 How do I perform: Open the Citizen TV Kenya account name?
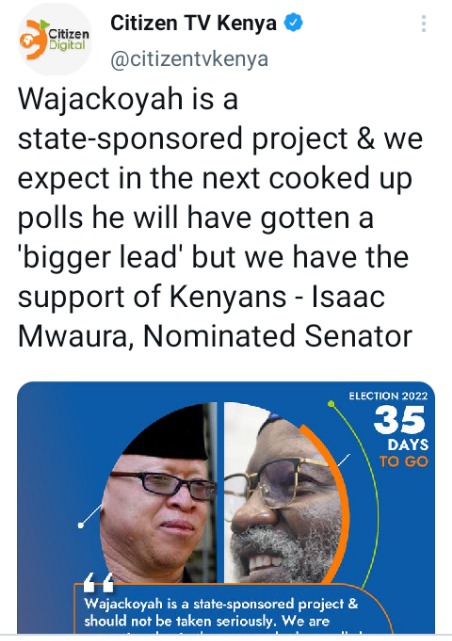[x=193, y=23]
